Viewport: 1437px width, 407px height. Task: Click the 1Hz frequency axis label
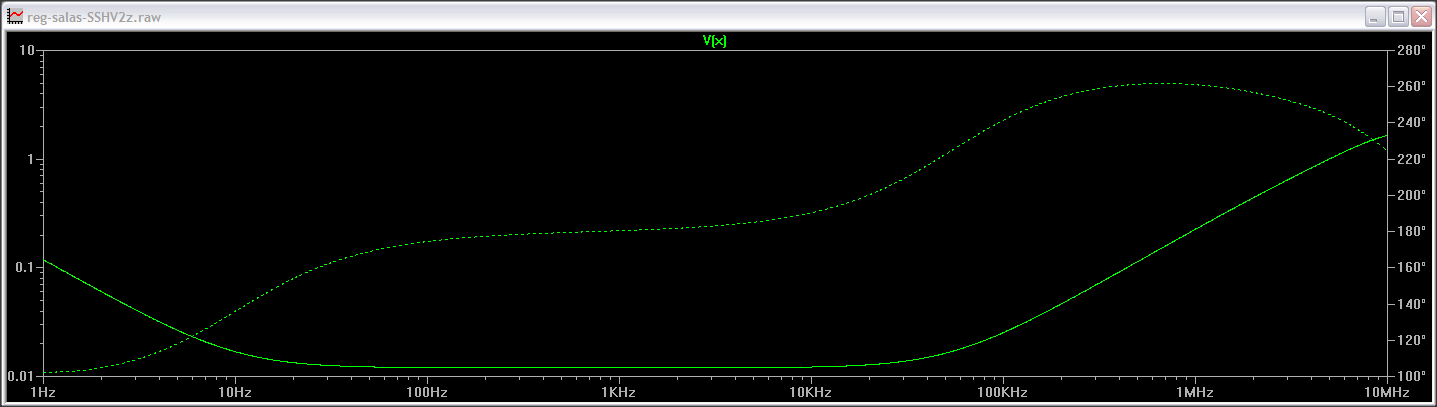[44, 392]
